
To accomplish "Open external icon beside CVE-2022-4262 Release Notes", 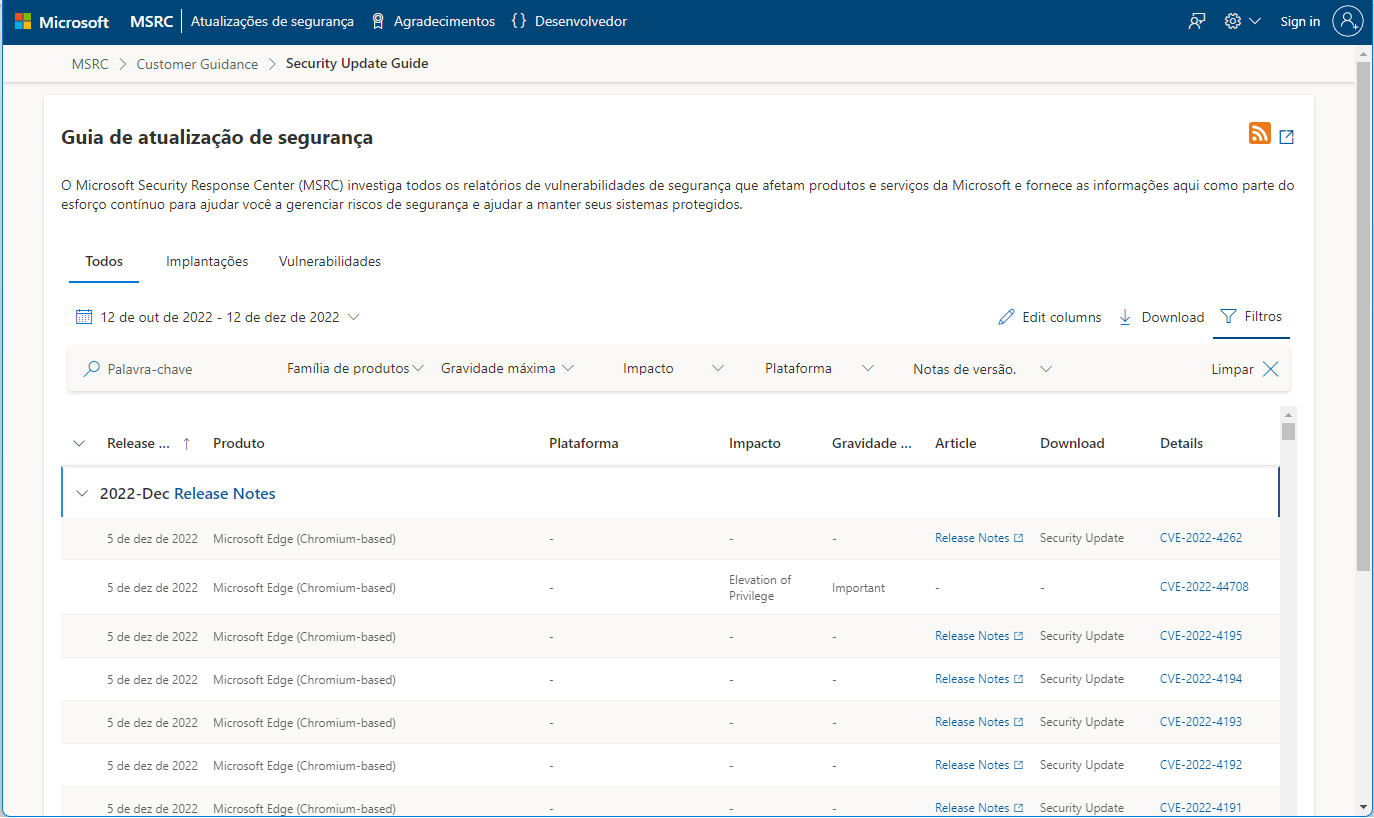I will 1019,538.
